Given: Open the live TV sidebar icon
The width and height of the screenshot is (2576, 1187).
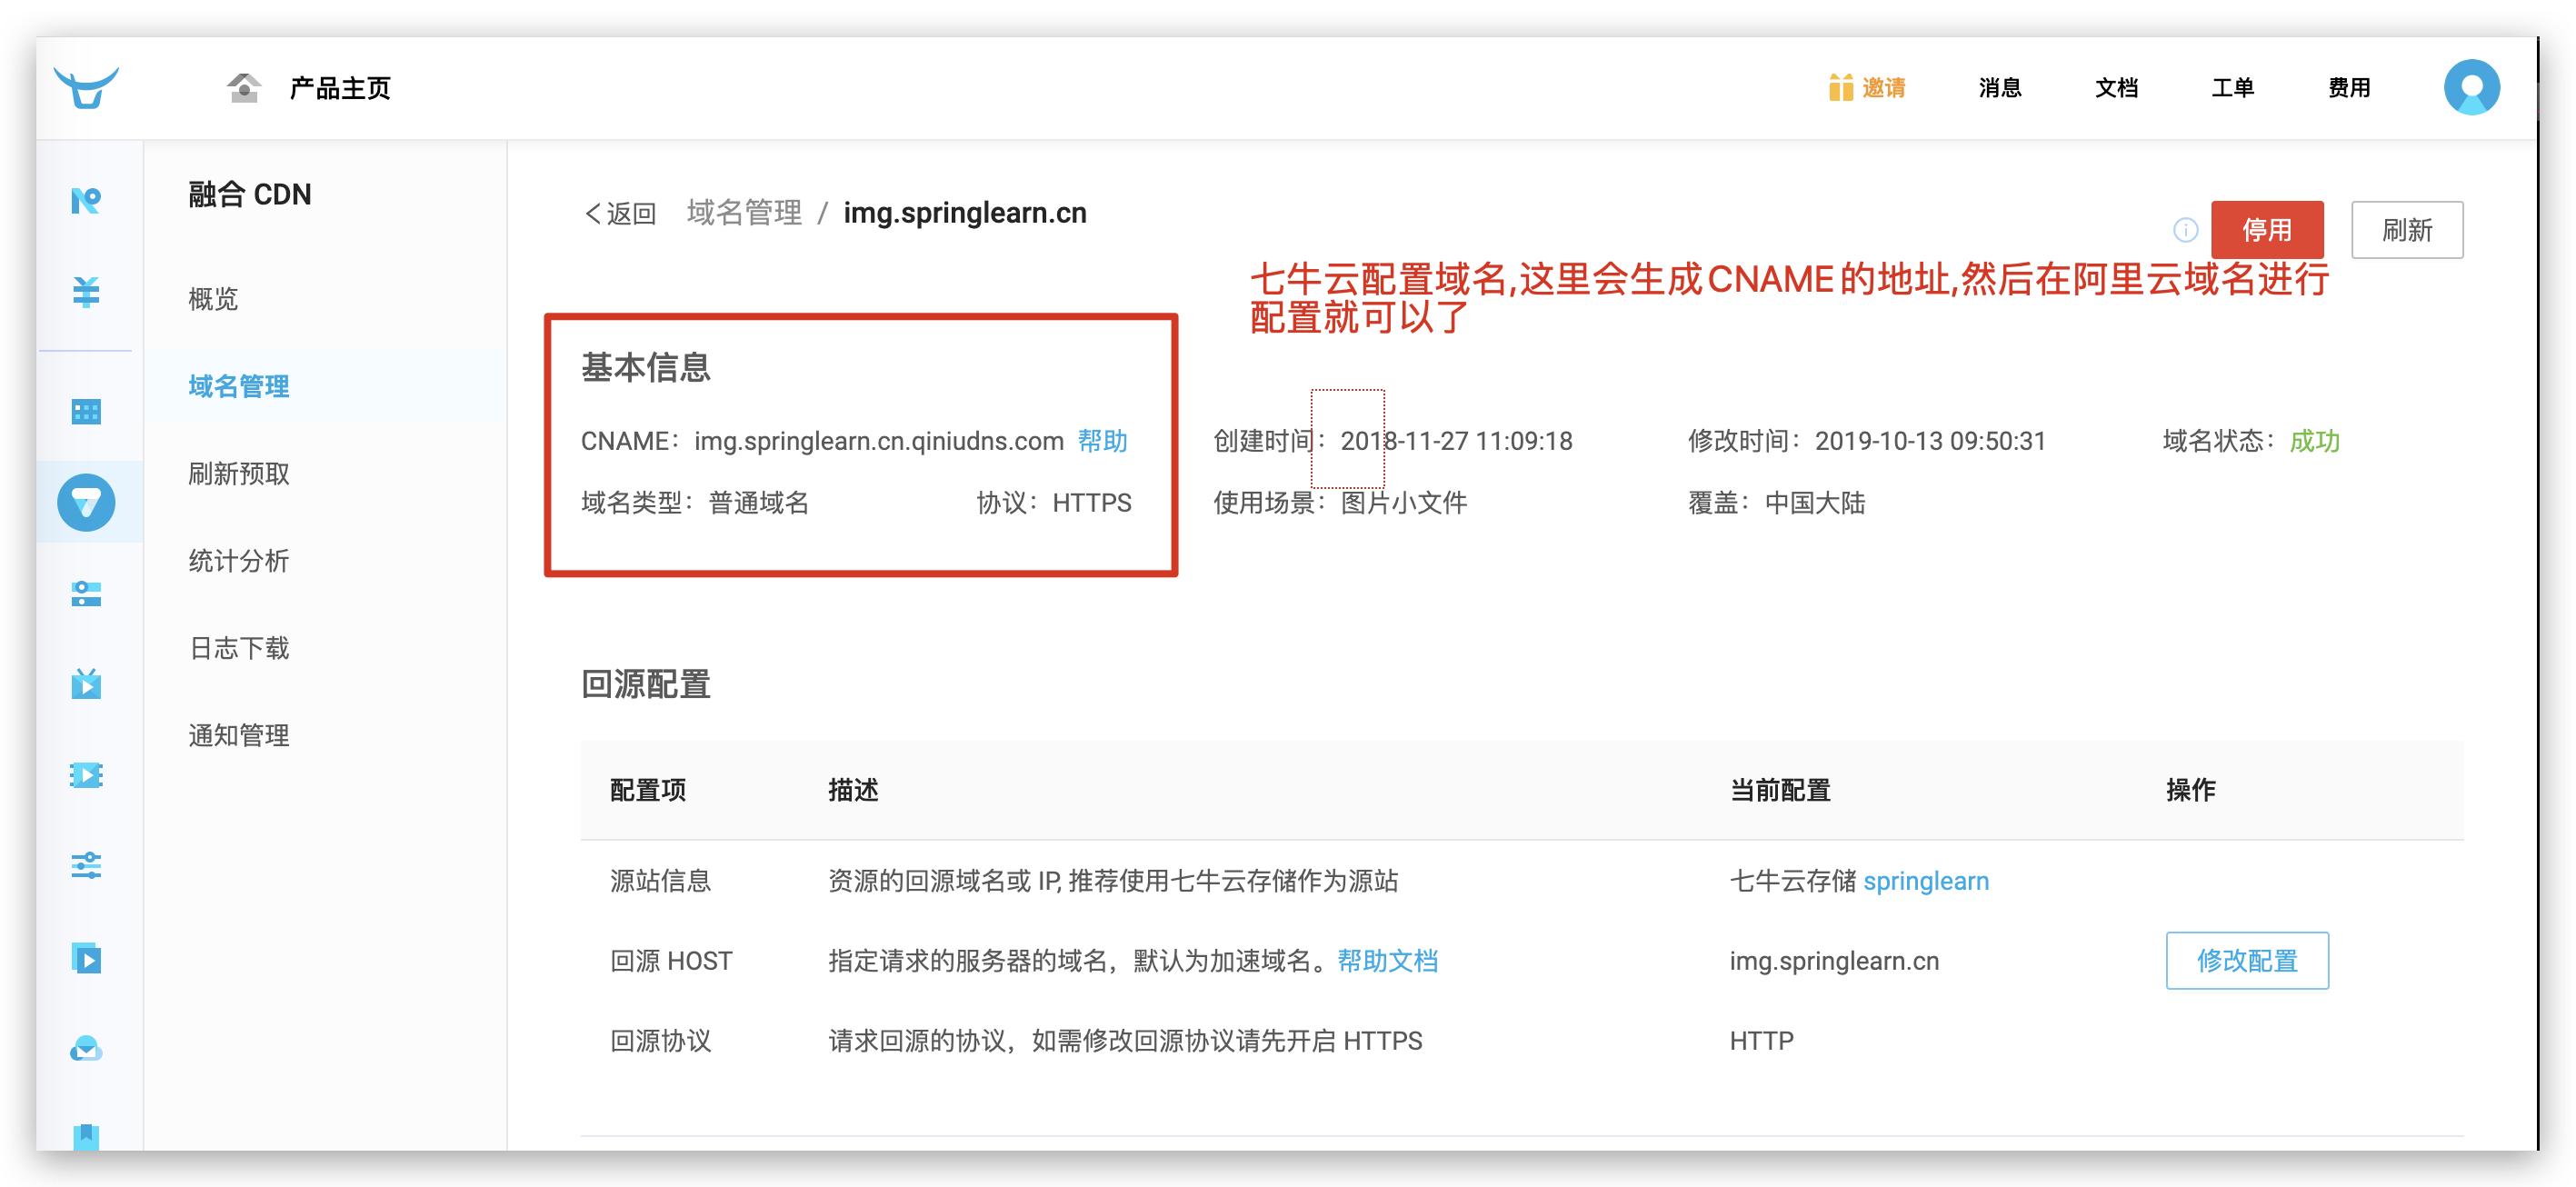Looking at the screenshot, I should tap(86, 684).
